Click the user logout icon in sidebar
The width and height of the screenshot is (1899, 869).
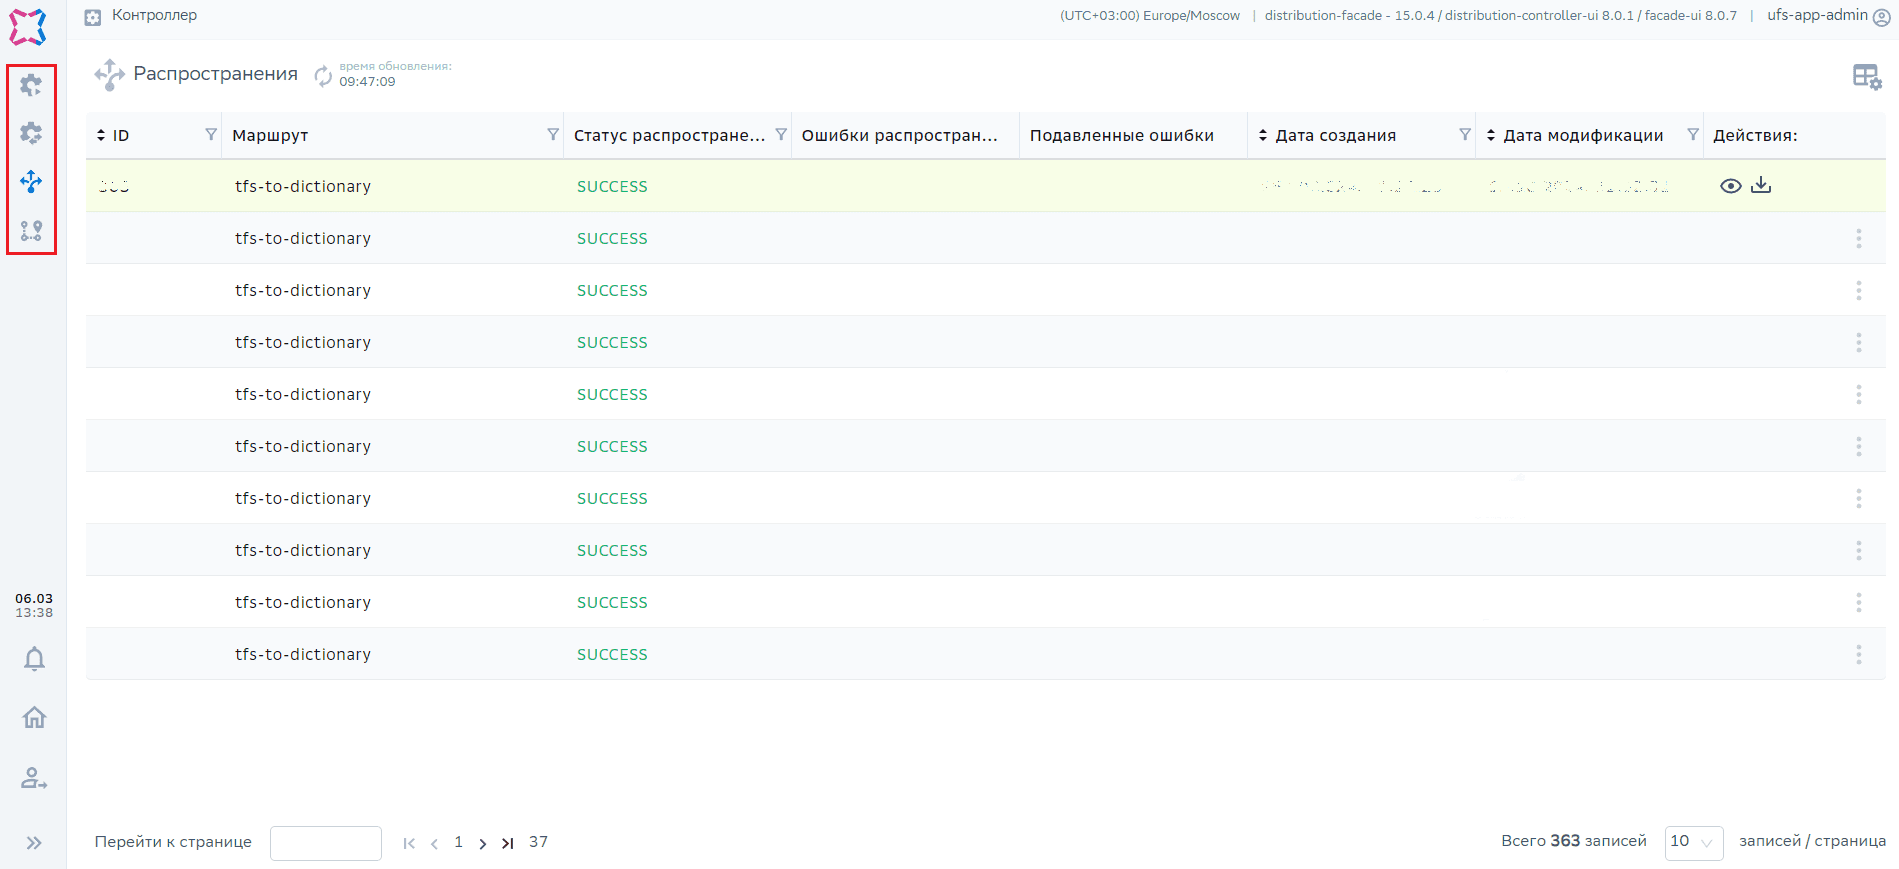[34, 778]
